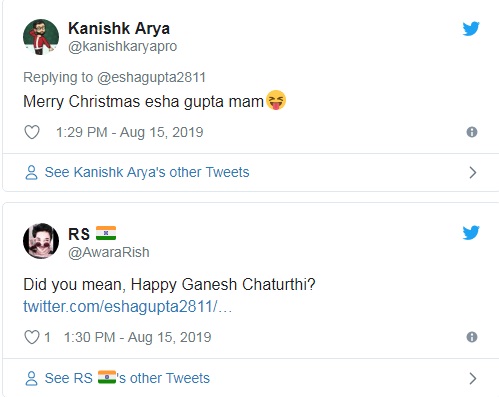Open info icon on RS tweet
499x397 pixels.
point(472,337)
